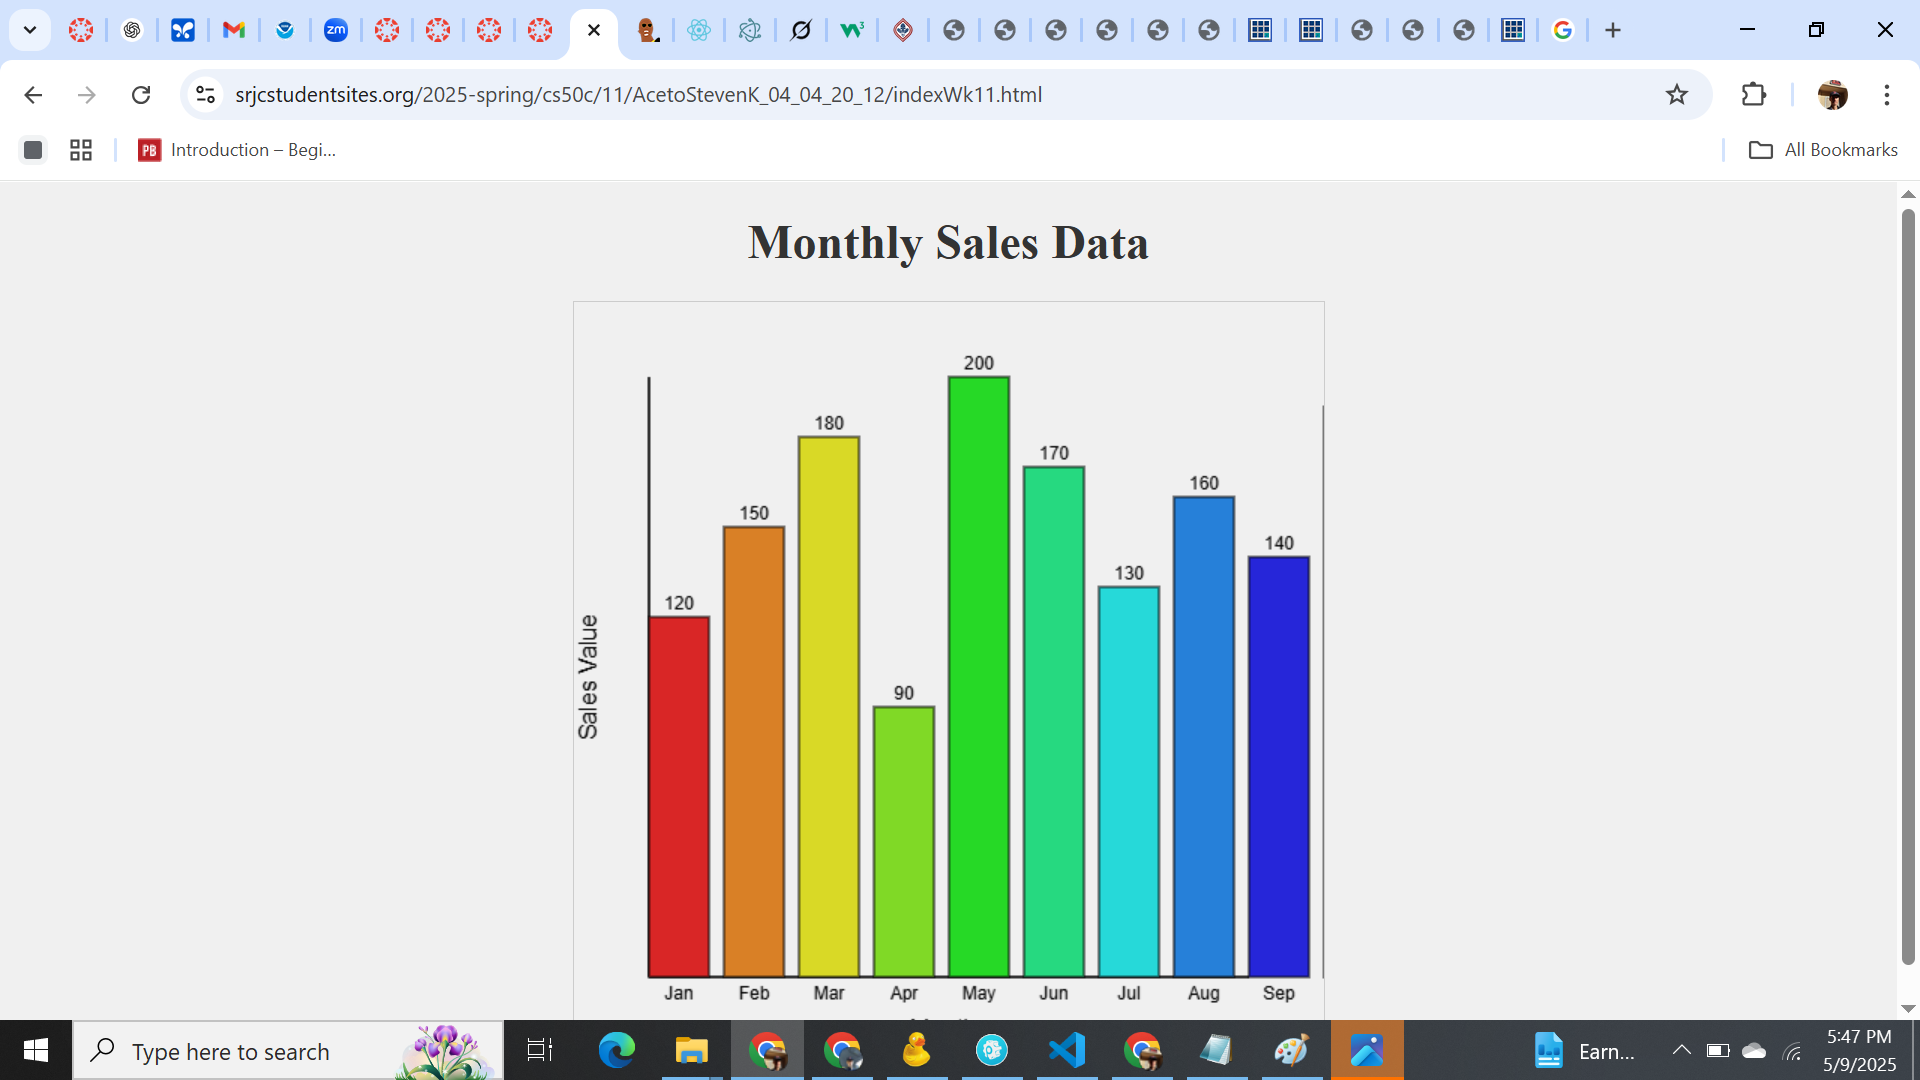Click the green May bar
This screenshot has height=1080, width=1920.
pos(978,676)
